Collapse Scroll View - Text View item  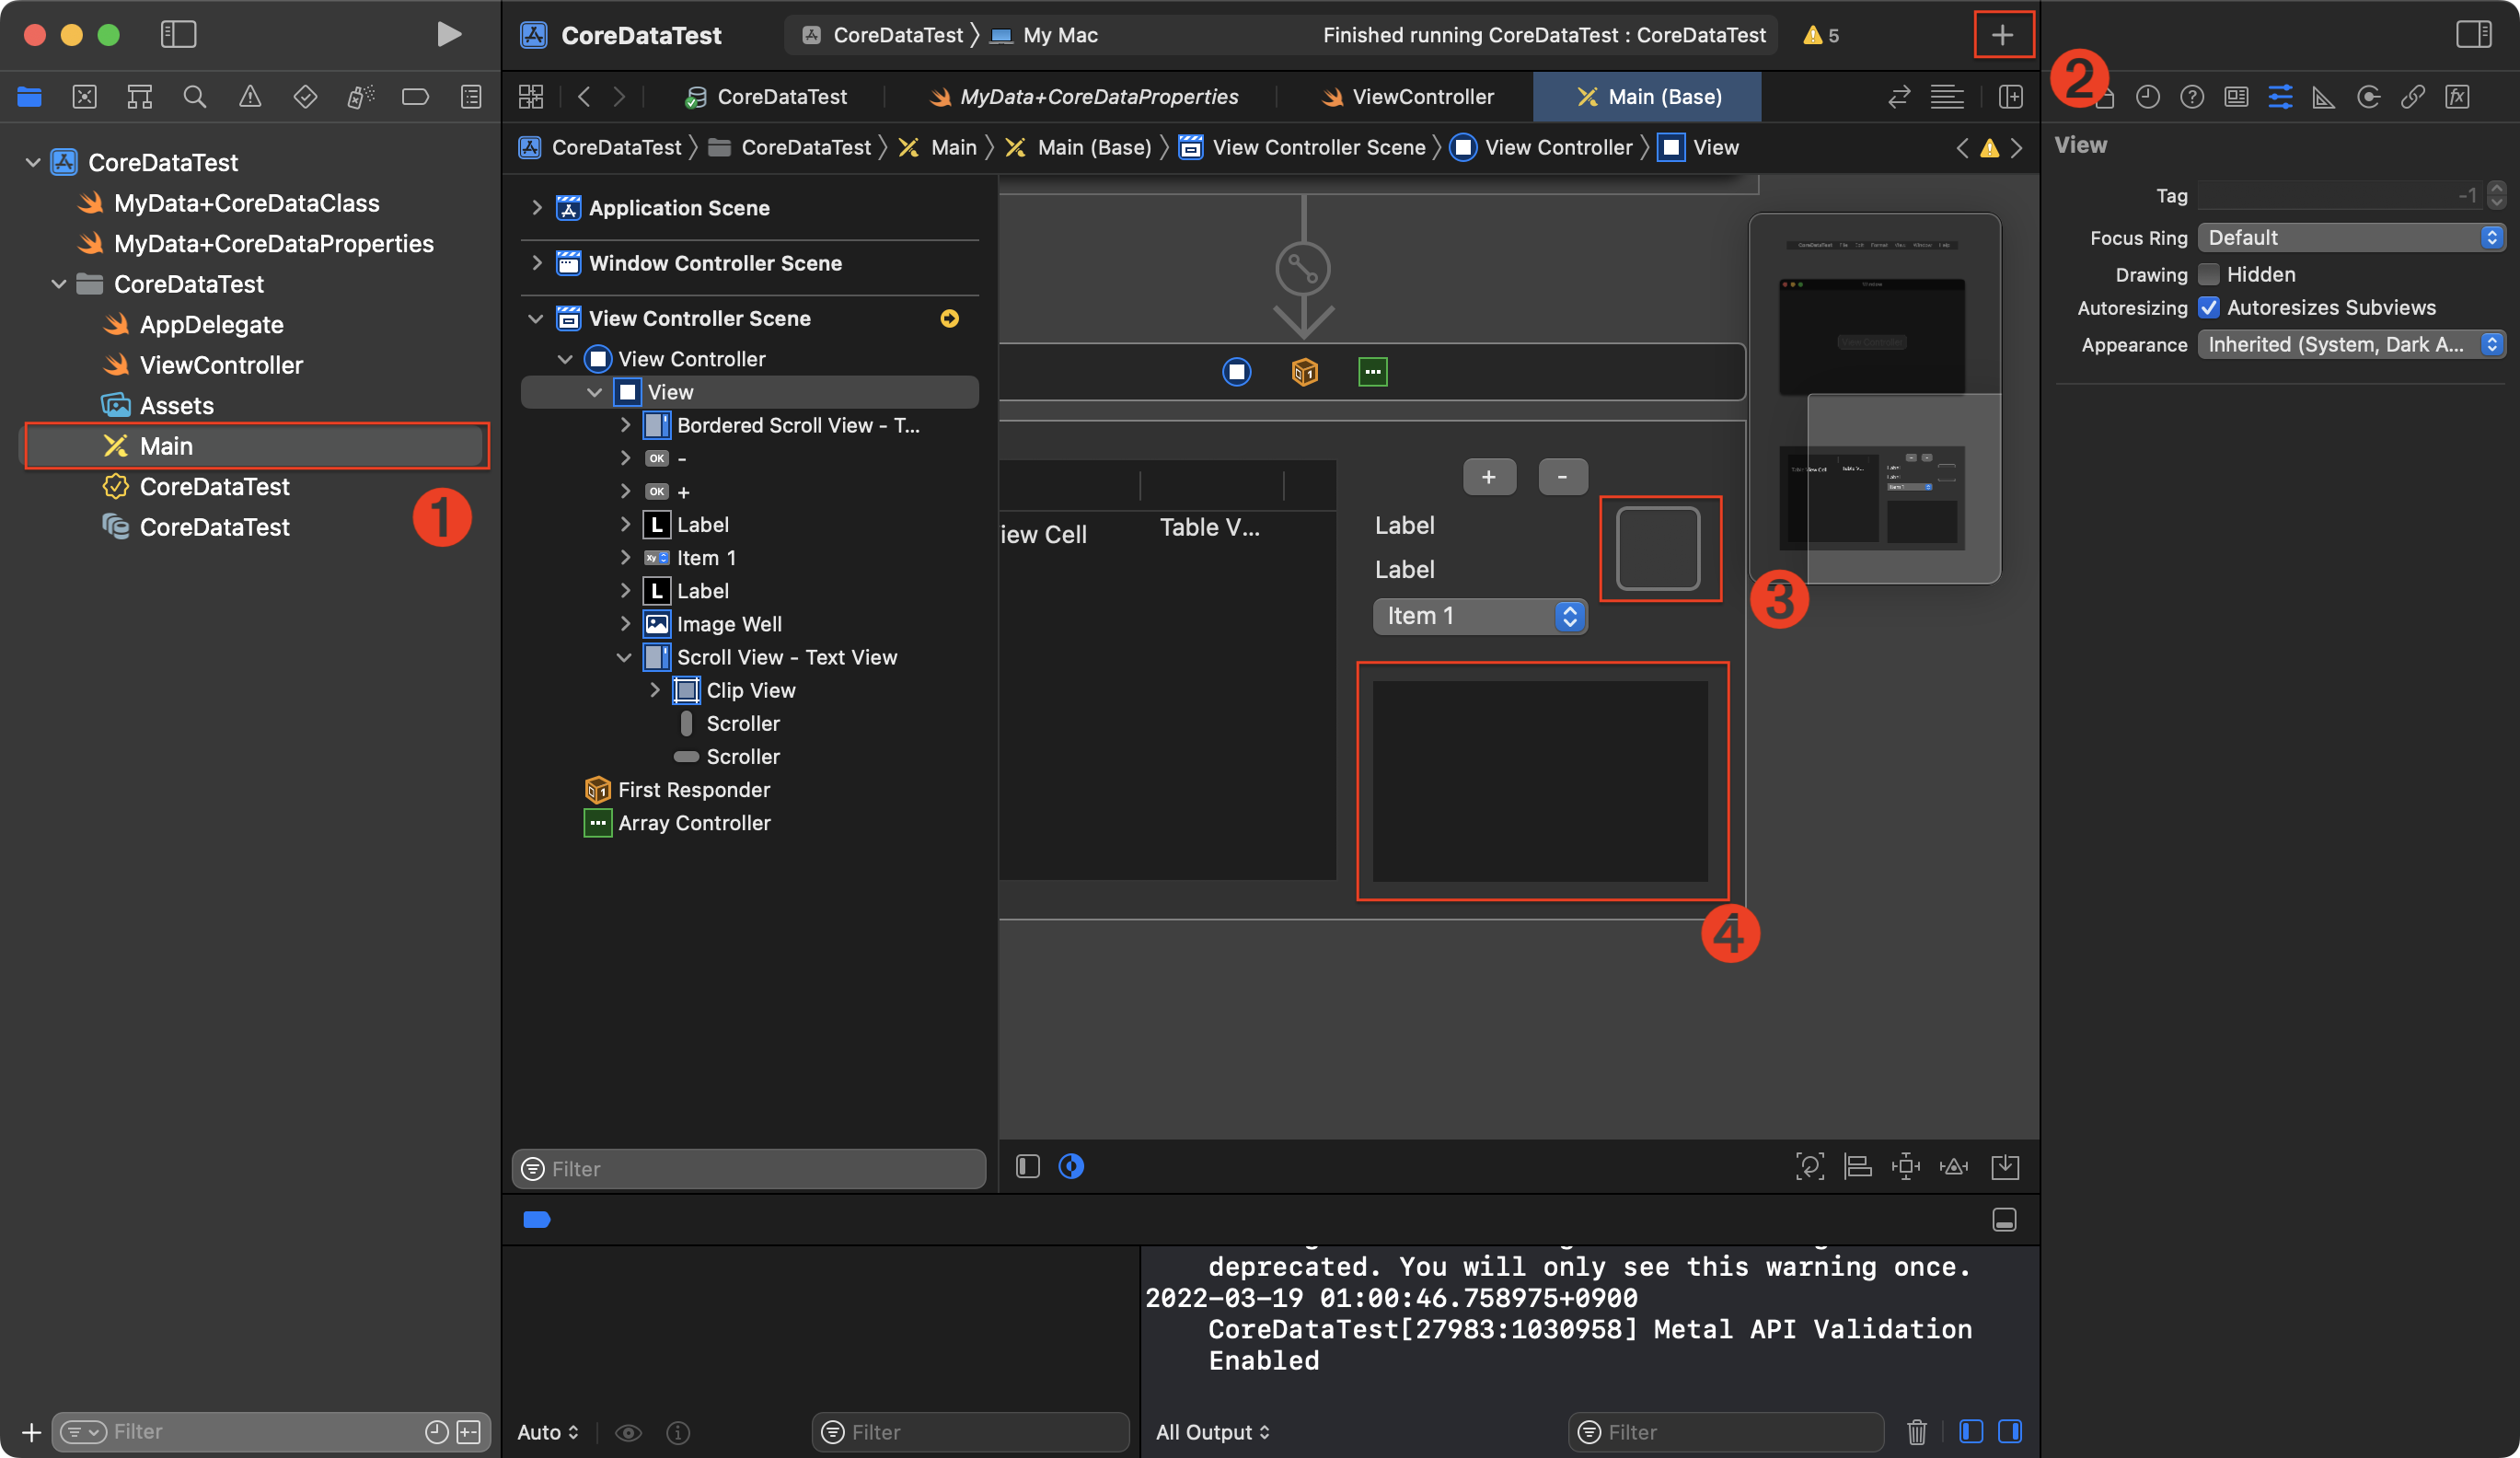(x=624, y=657)
